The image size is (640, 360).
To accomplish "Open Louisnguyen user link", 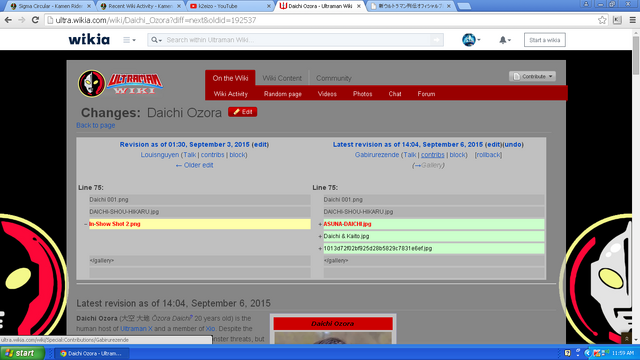I will pos(160,155).
